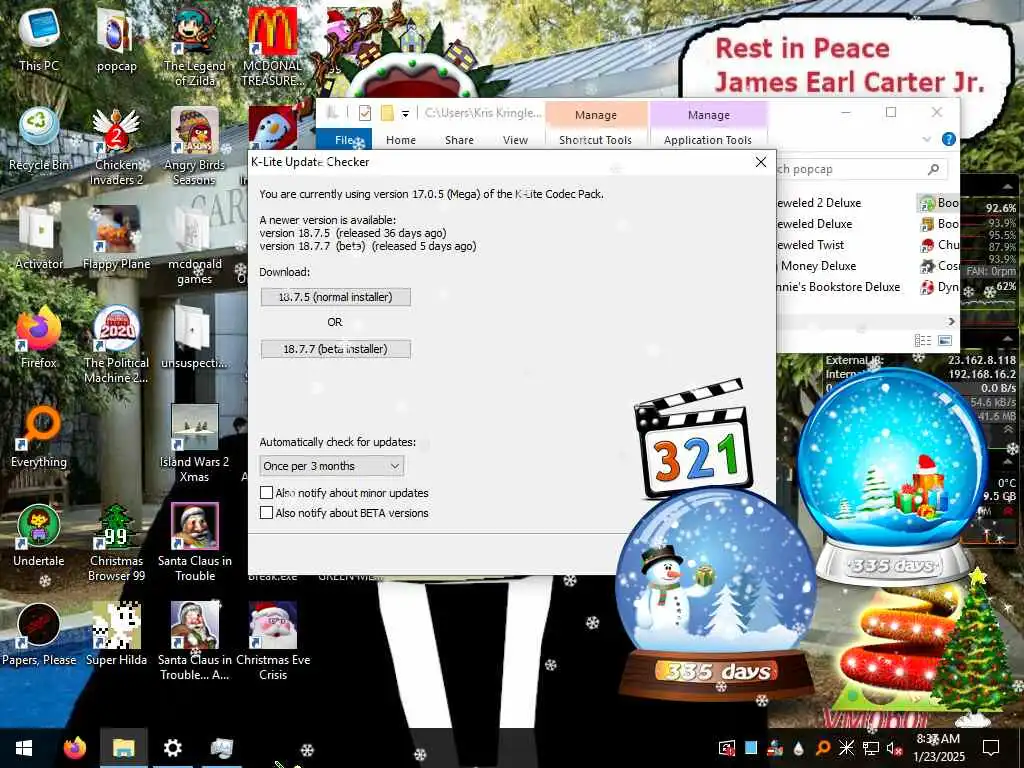Viewport: 1024px width, 768px height.
Task: Expand the Quick Access Toolbar dropdown arrow
Action: [405, 114]
